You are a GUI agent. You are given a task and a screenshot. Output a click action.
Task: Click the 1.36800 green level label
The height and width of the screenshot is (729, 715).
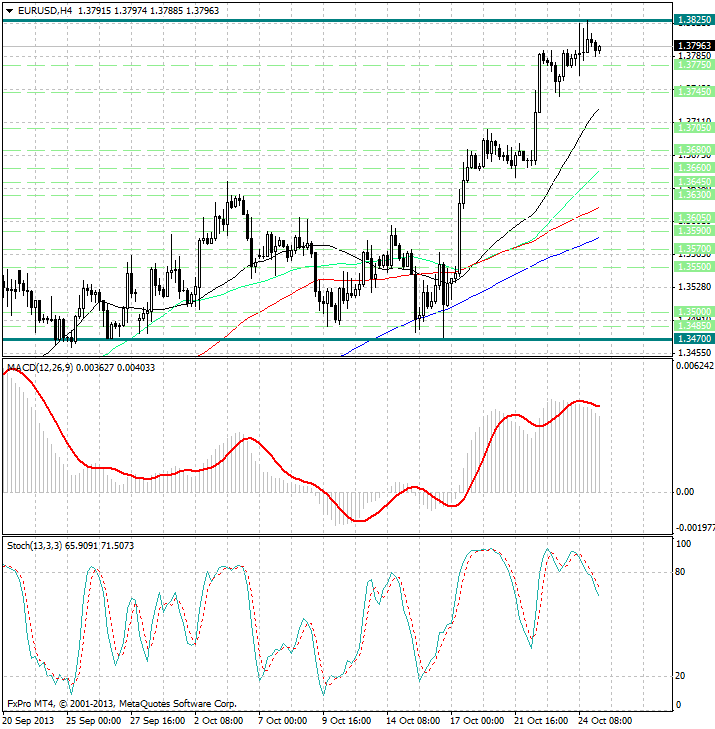click(x=694, y=150)
